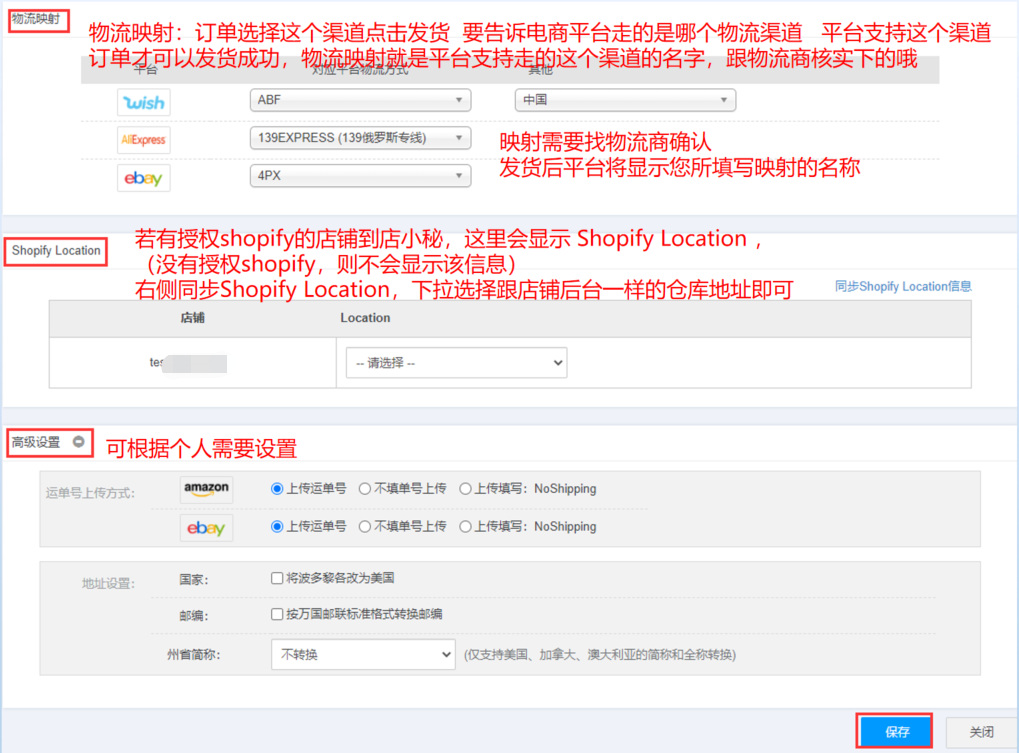Image resolution: width=1019 pixels, height=753 pixels.
Task: Open the 139EXPRESS dropdown for AliExpress
Action: 361,138
